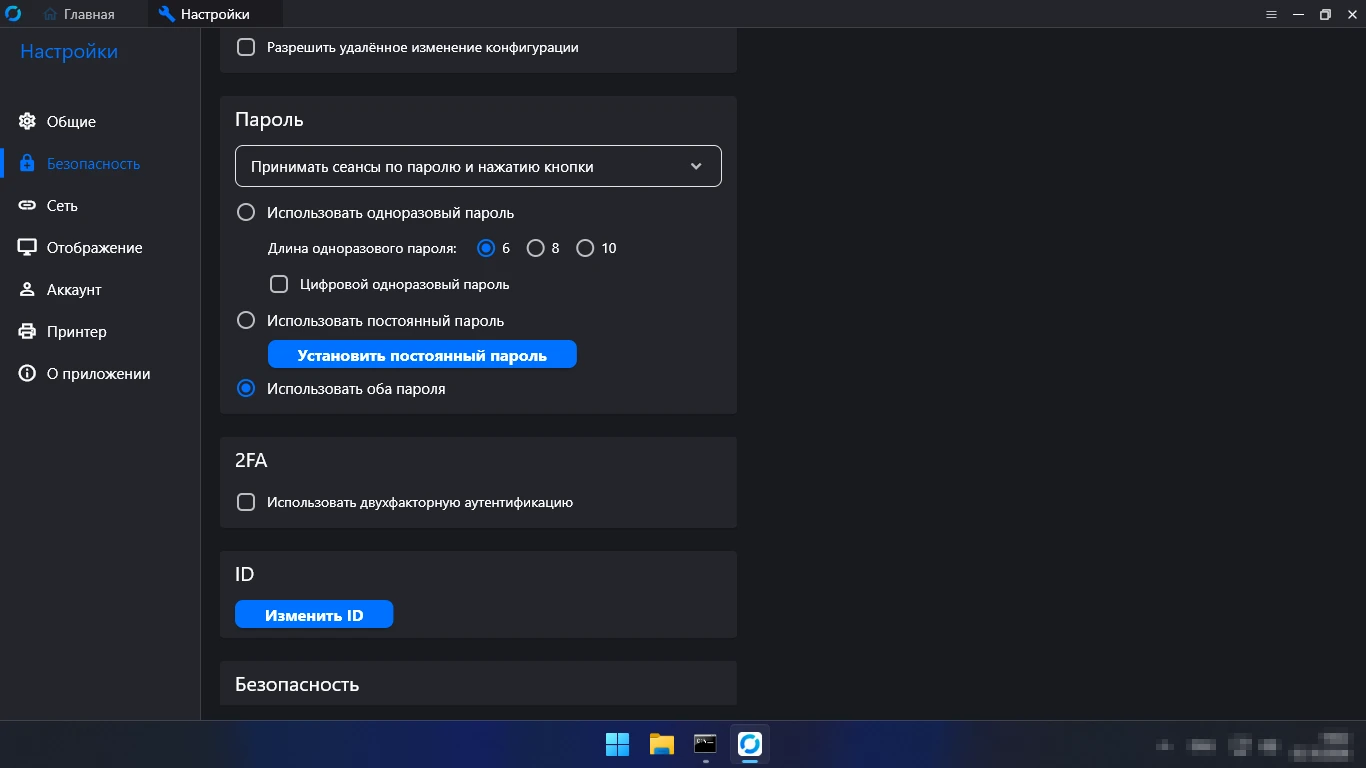Select Использовать постоянный пароль radio button
The image size is (1366, 768).
coord(246,321)
